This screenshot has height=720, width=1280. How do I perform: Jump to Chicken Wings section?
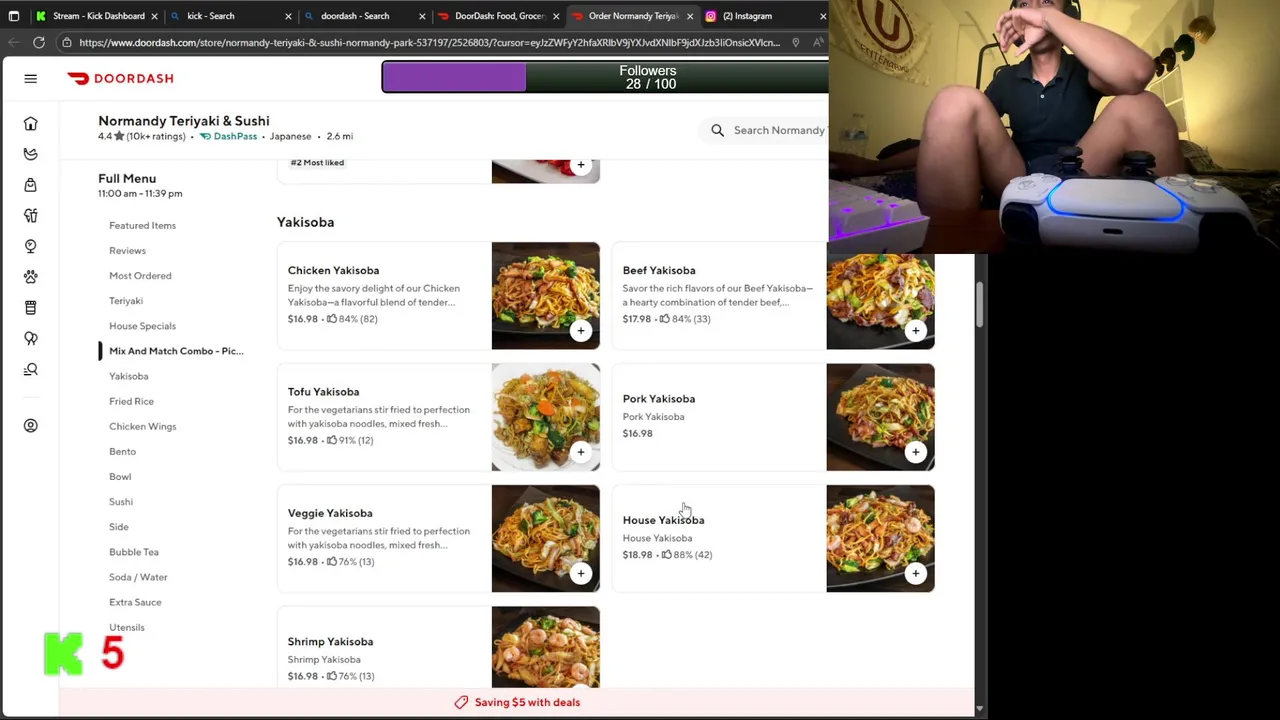pyautogui.click(x=142, y=426)
